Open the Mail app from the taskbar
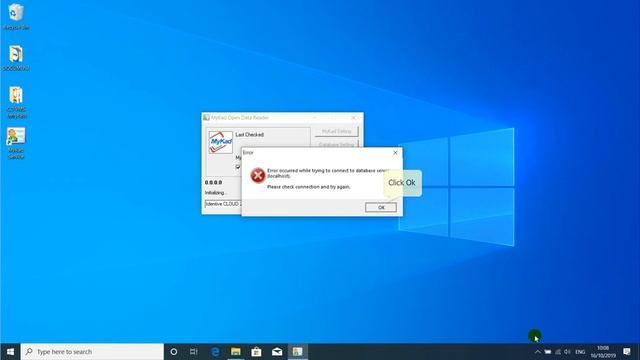Image resolution: width=640 pixels, height=360 pixels. pyautogui.click(x=277, y=351)
